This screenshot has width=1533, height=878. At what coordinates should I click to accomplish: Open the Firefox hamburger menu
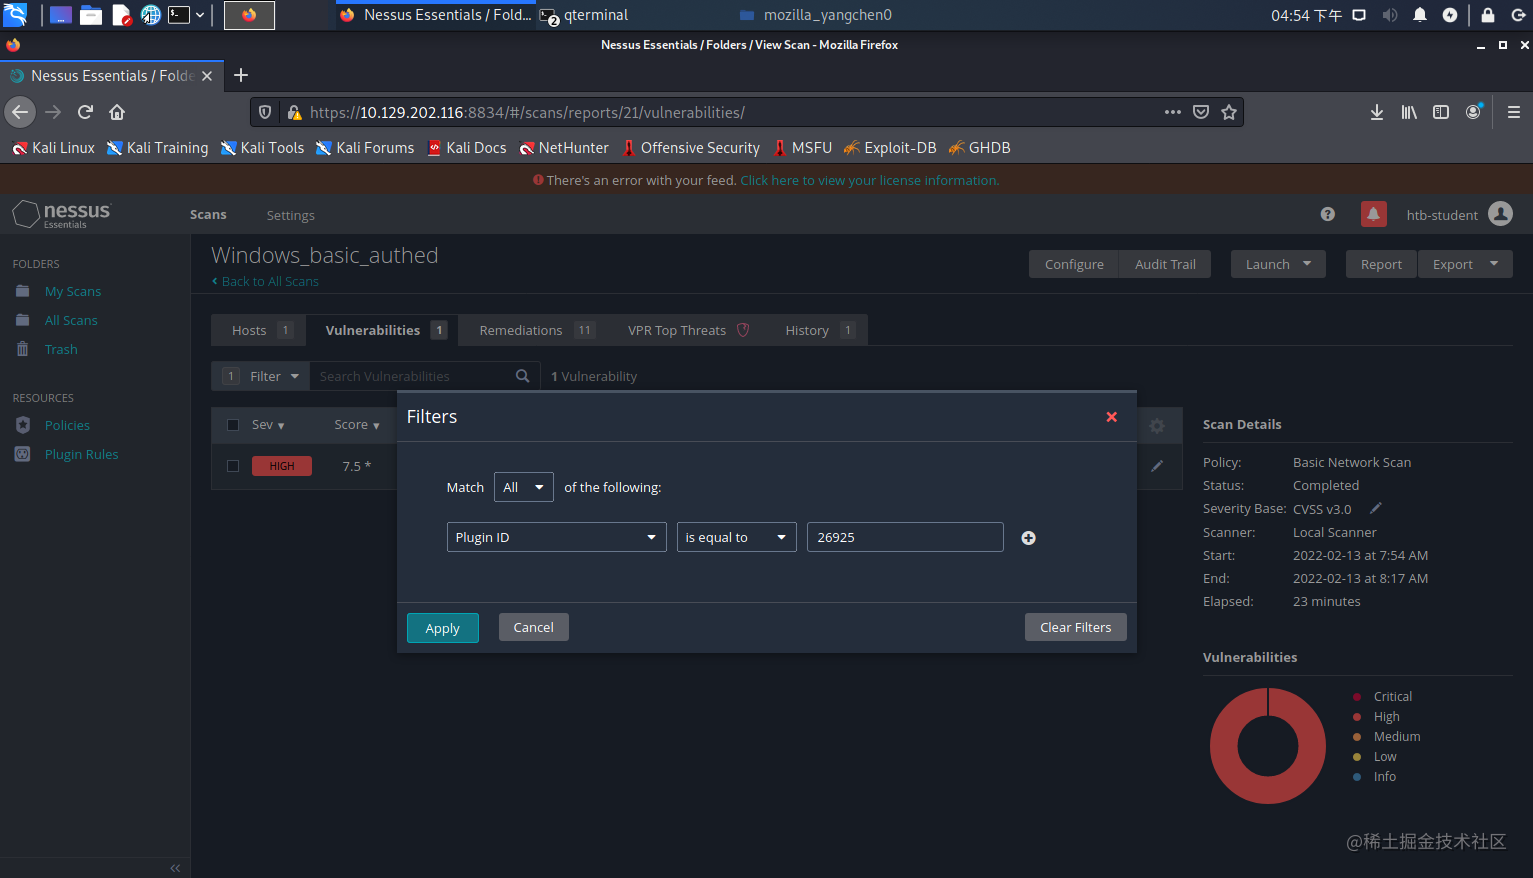click(x=1514, y=112)
